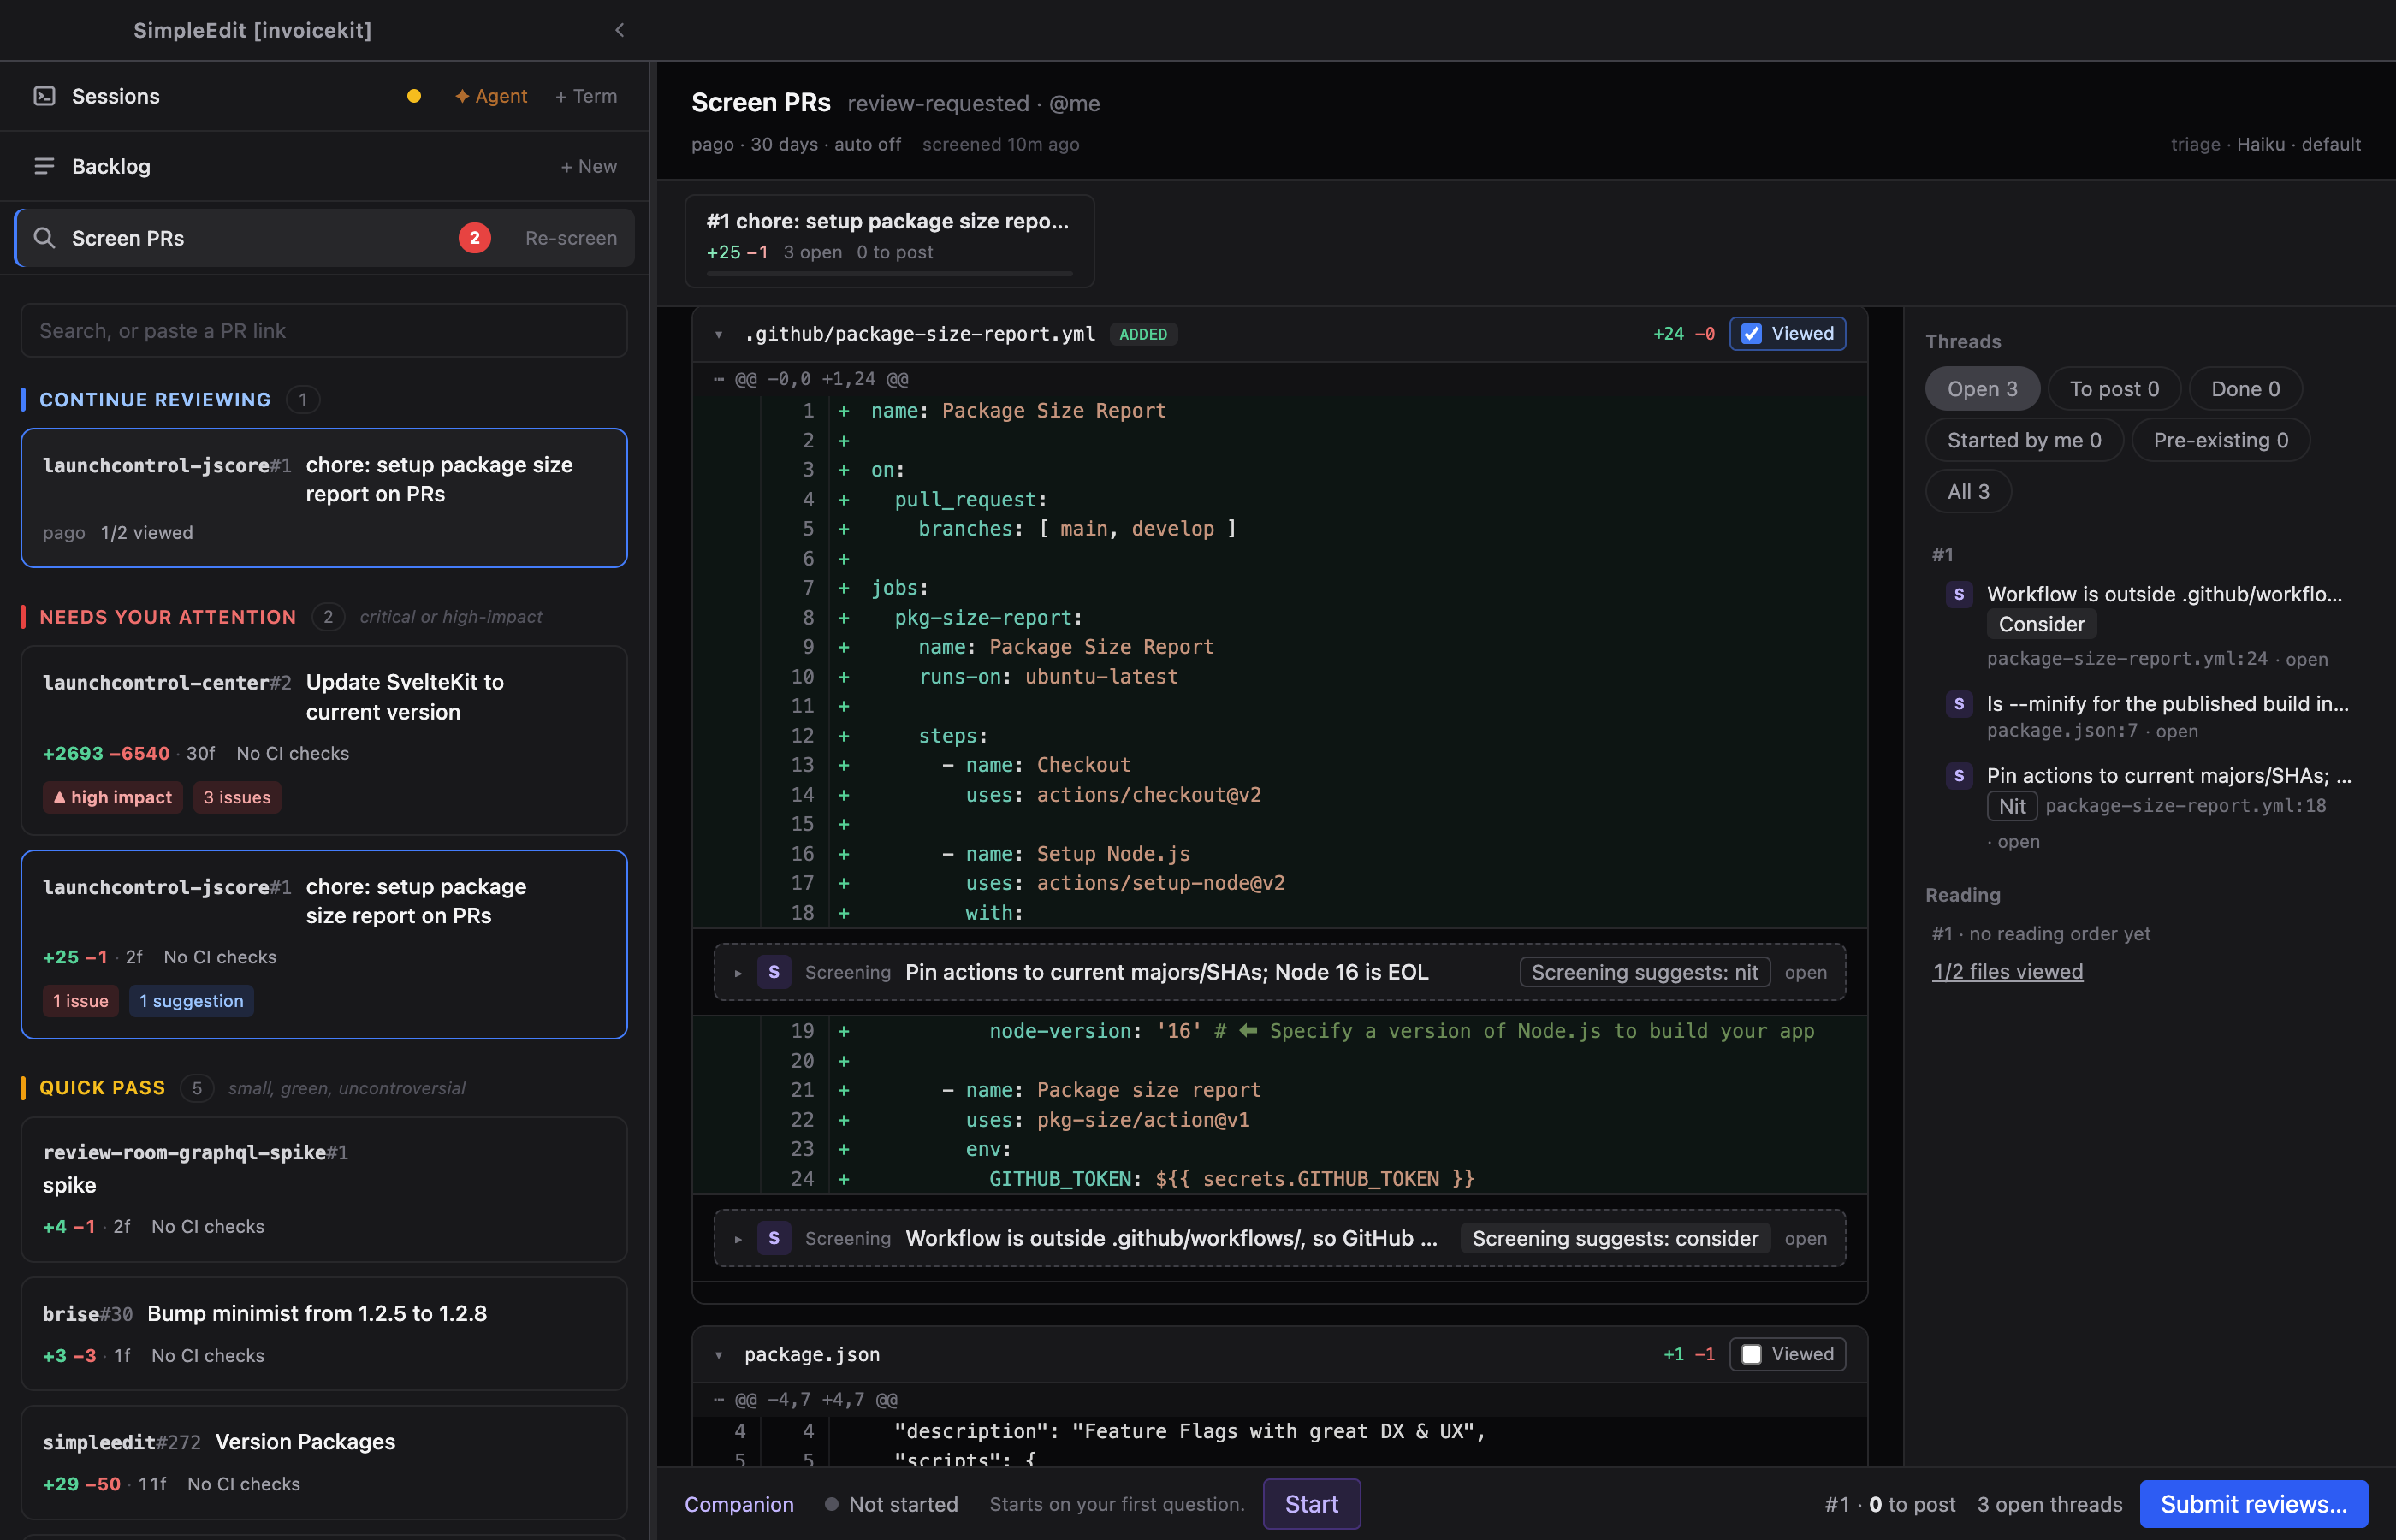Viewport: 2396px width, 1540px height.
Task: Uncheck Viewed on package-size-report.yml
Action: click(x=1751, y=334)
